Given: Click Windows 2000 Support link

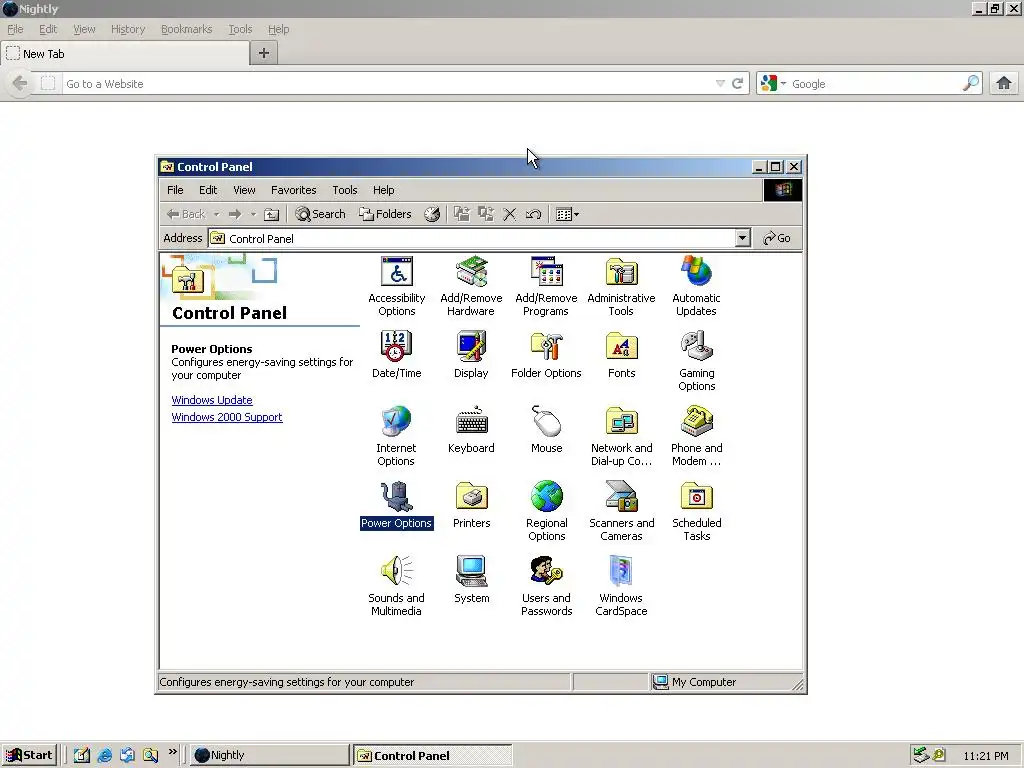Looking at the screenshot, I should tap(227, 417).
